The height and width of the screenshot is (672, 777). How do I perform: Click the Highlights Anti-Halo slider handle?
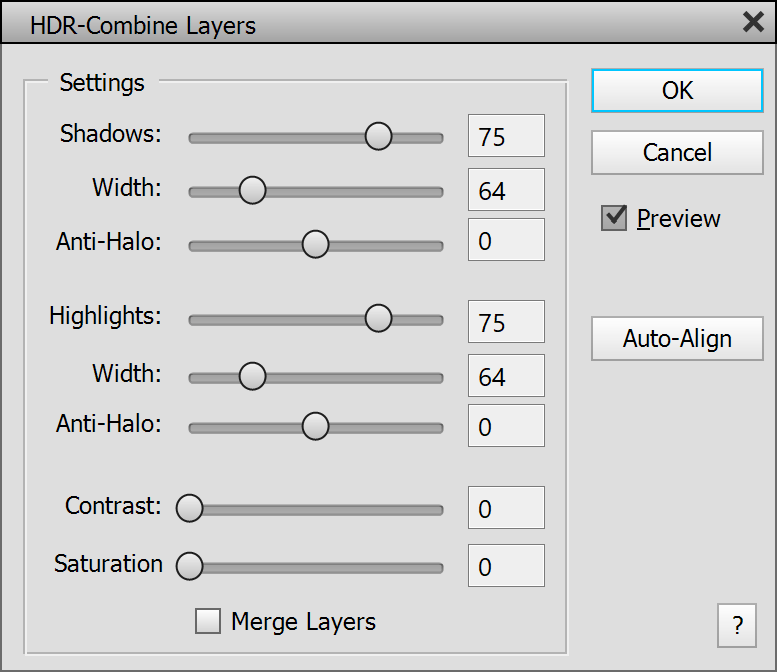pyautogui.click(x=315, y=426)
